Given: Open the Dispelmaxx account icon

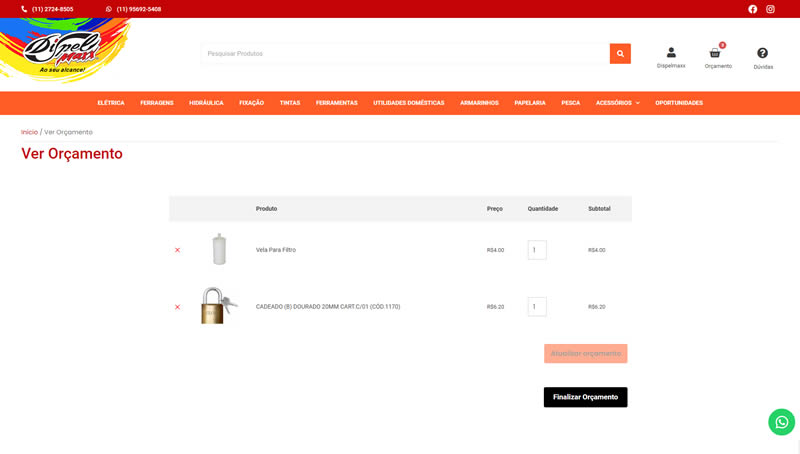Looking at the screenshot, I should [671, 53].
